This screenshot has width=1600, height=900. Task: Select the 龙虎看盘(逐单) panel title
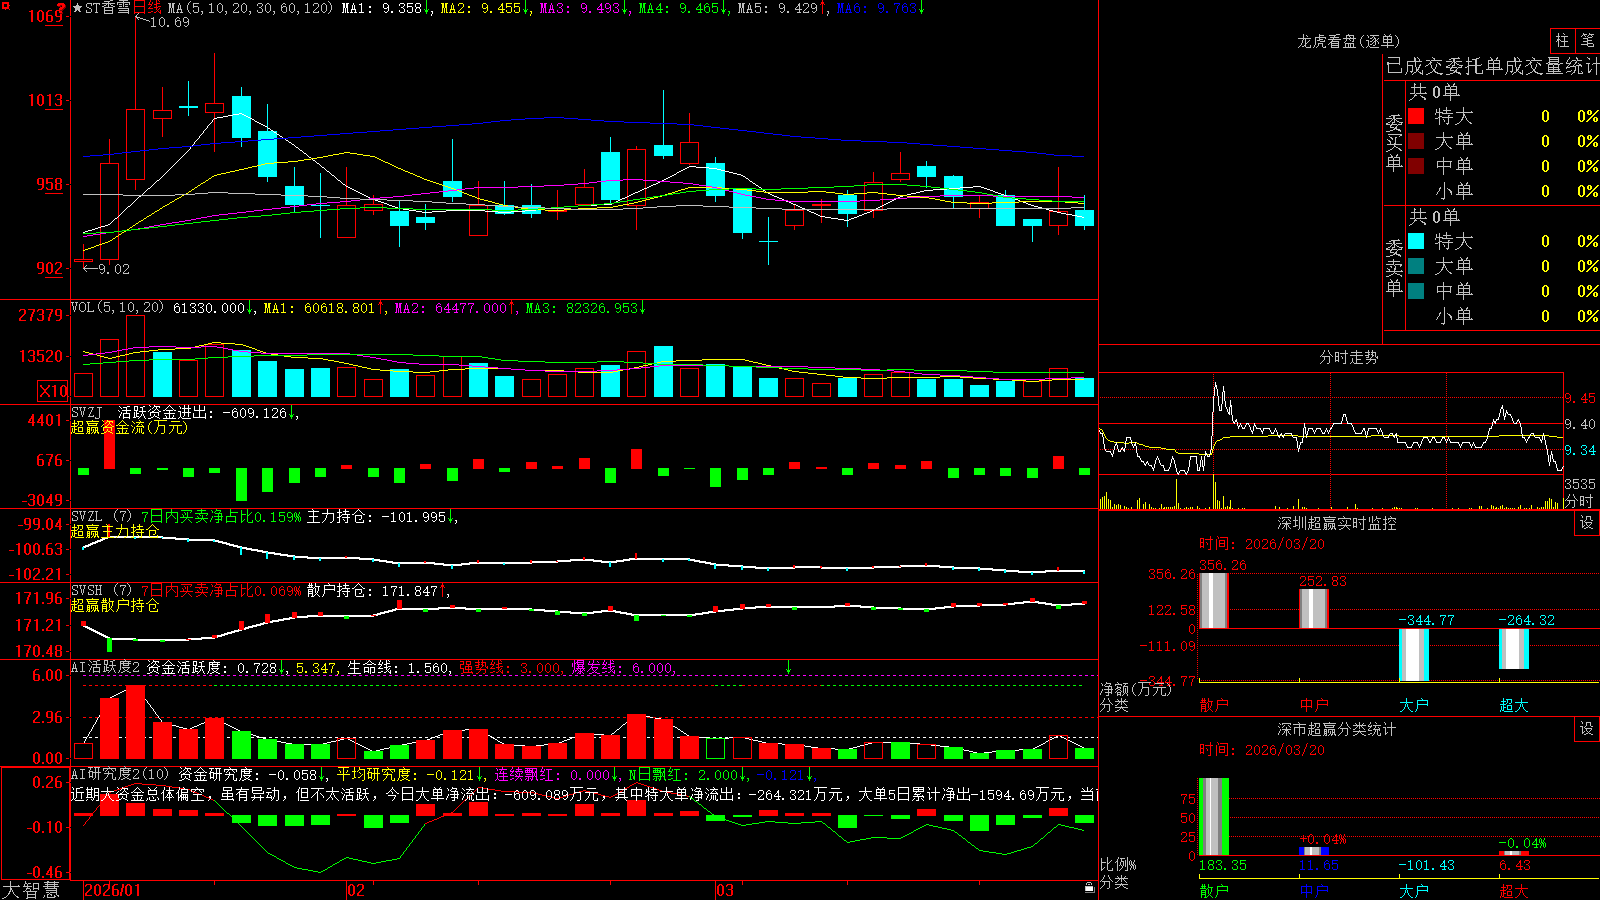(x=1348, y=41)
